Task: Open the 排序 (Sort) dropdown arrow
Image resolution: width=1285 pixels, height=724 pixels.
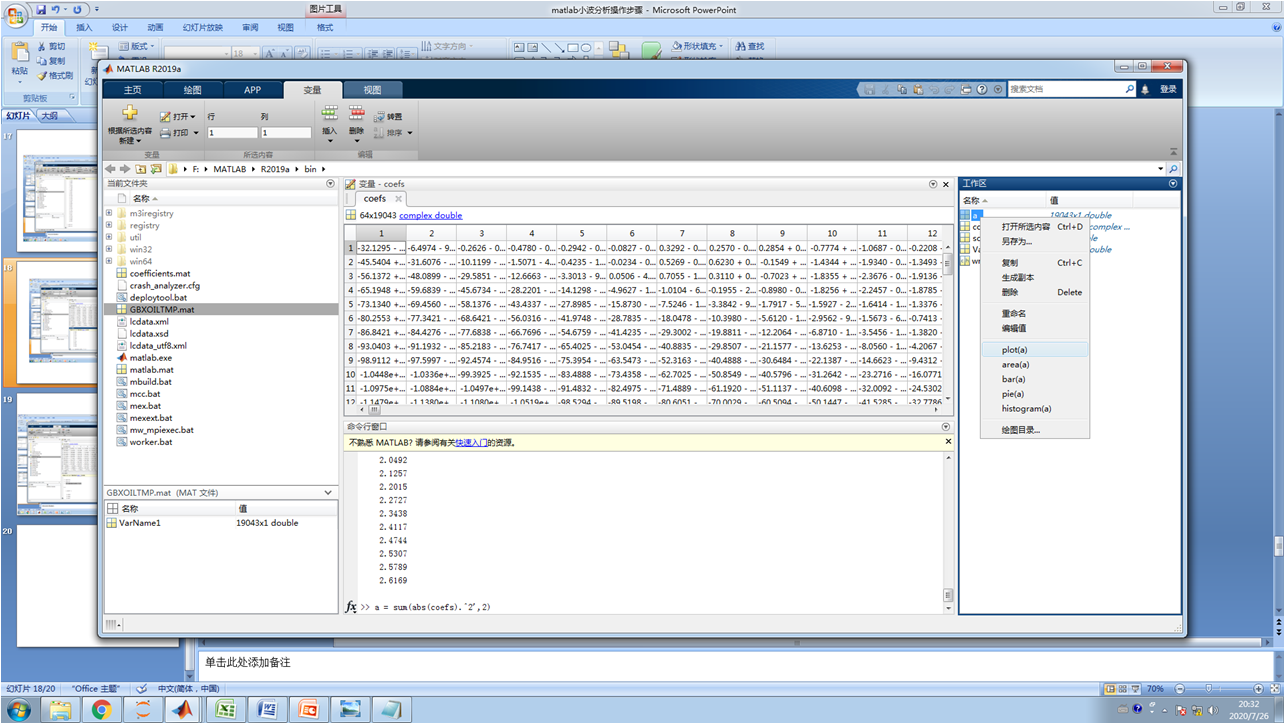Action: tap(409, 132)
